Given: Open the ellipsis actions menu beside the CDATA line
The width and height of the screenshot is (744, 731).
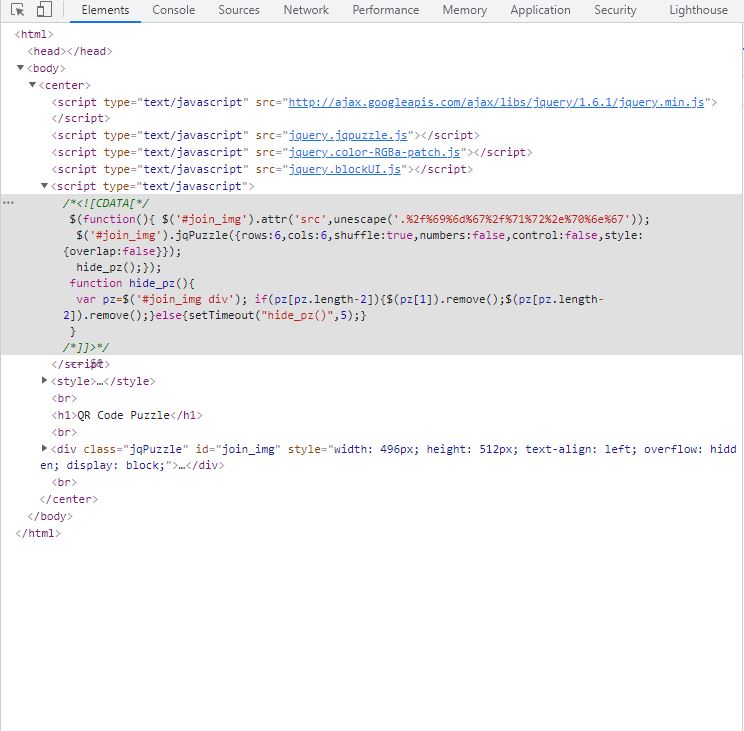Looking at the screenshot, I should 9,203.
